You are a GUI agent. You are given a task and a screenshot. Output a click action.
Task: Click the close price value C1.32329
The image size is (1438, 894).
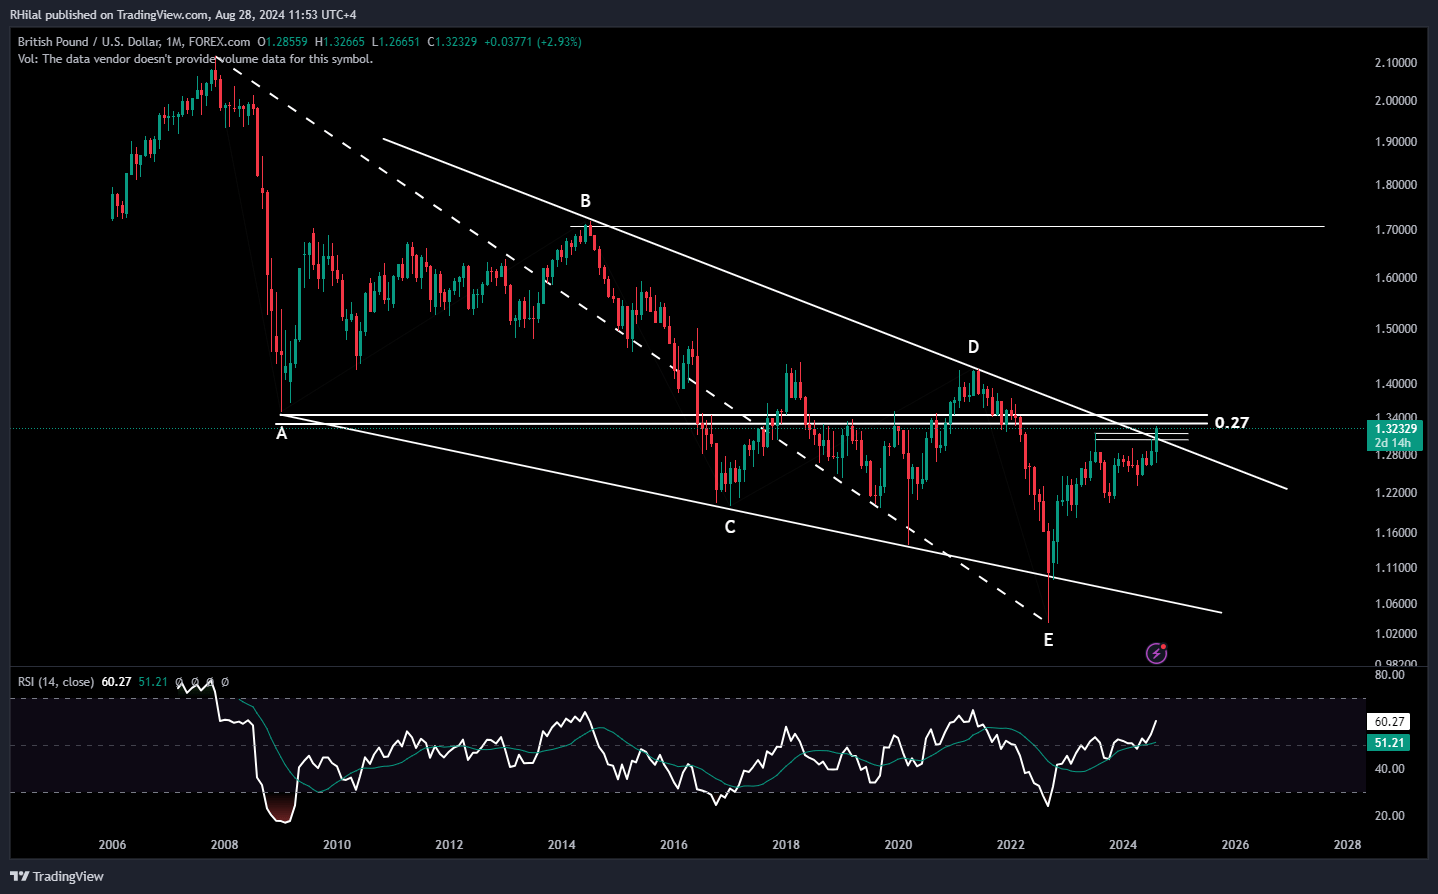coord(452,42)
